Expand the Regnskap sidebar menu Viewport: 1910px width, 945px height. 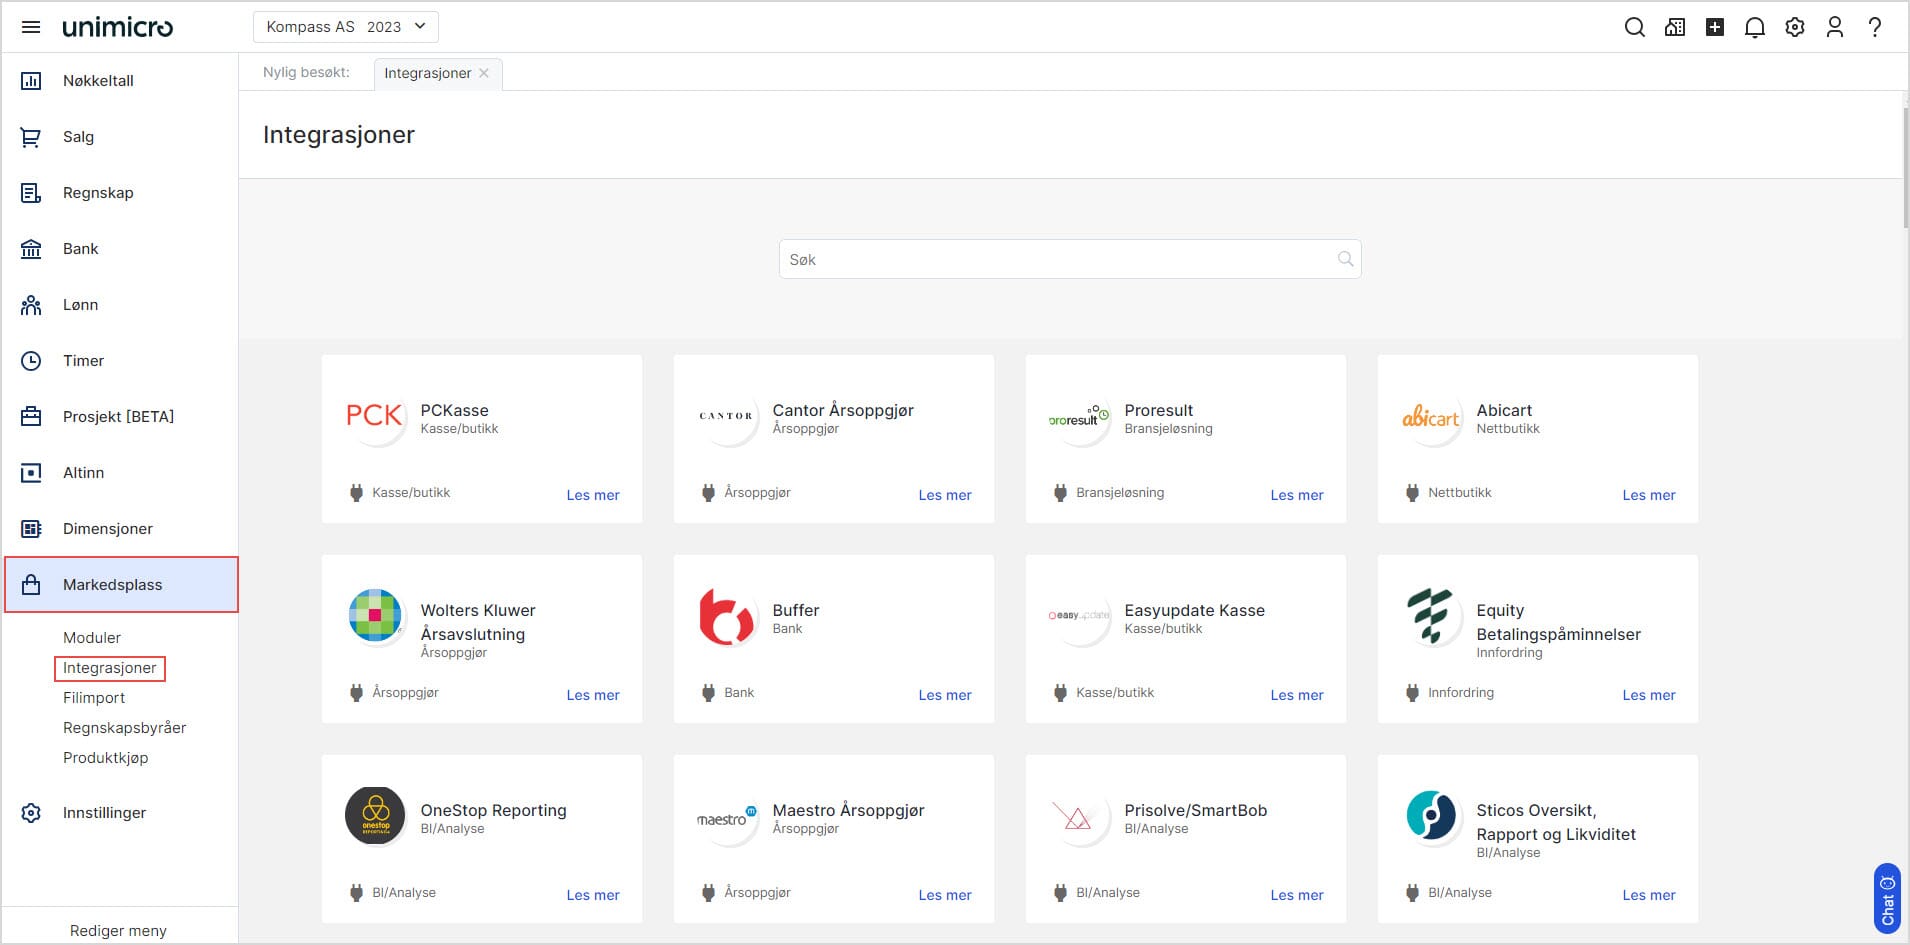coord(98,193)
